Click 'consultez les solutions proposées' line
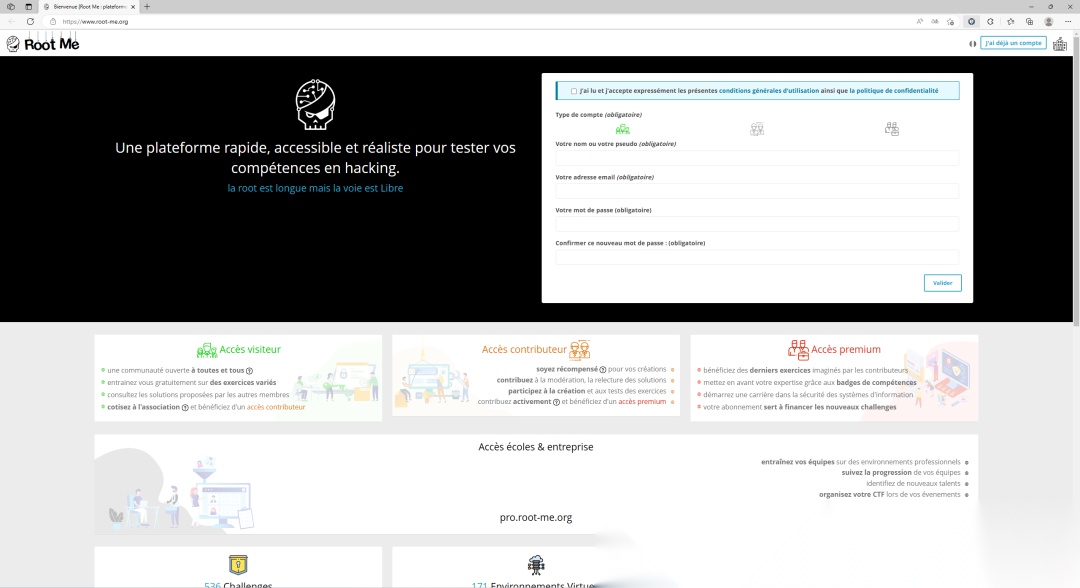 198,395
